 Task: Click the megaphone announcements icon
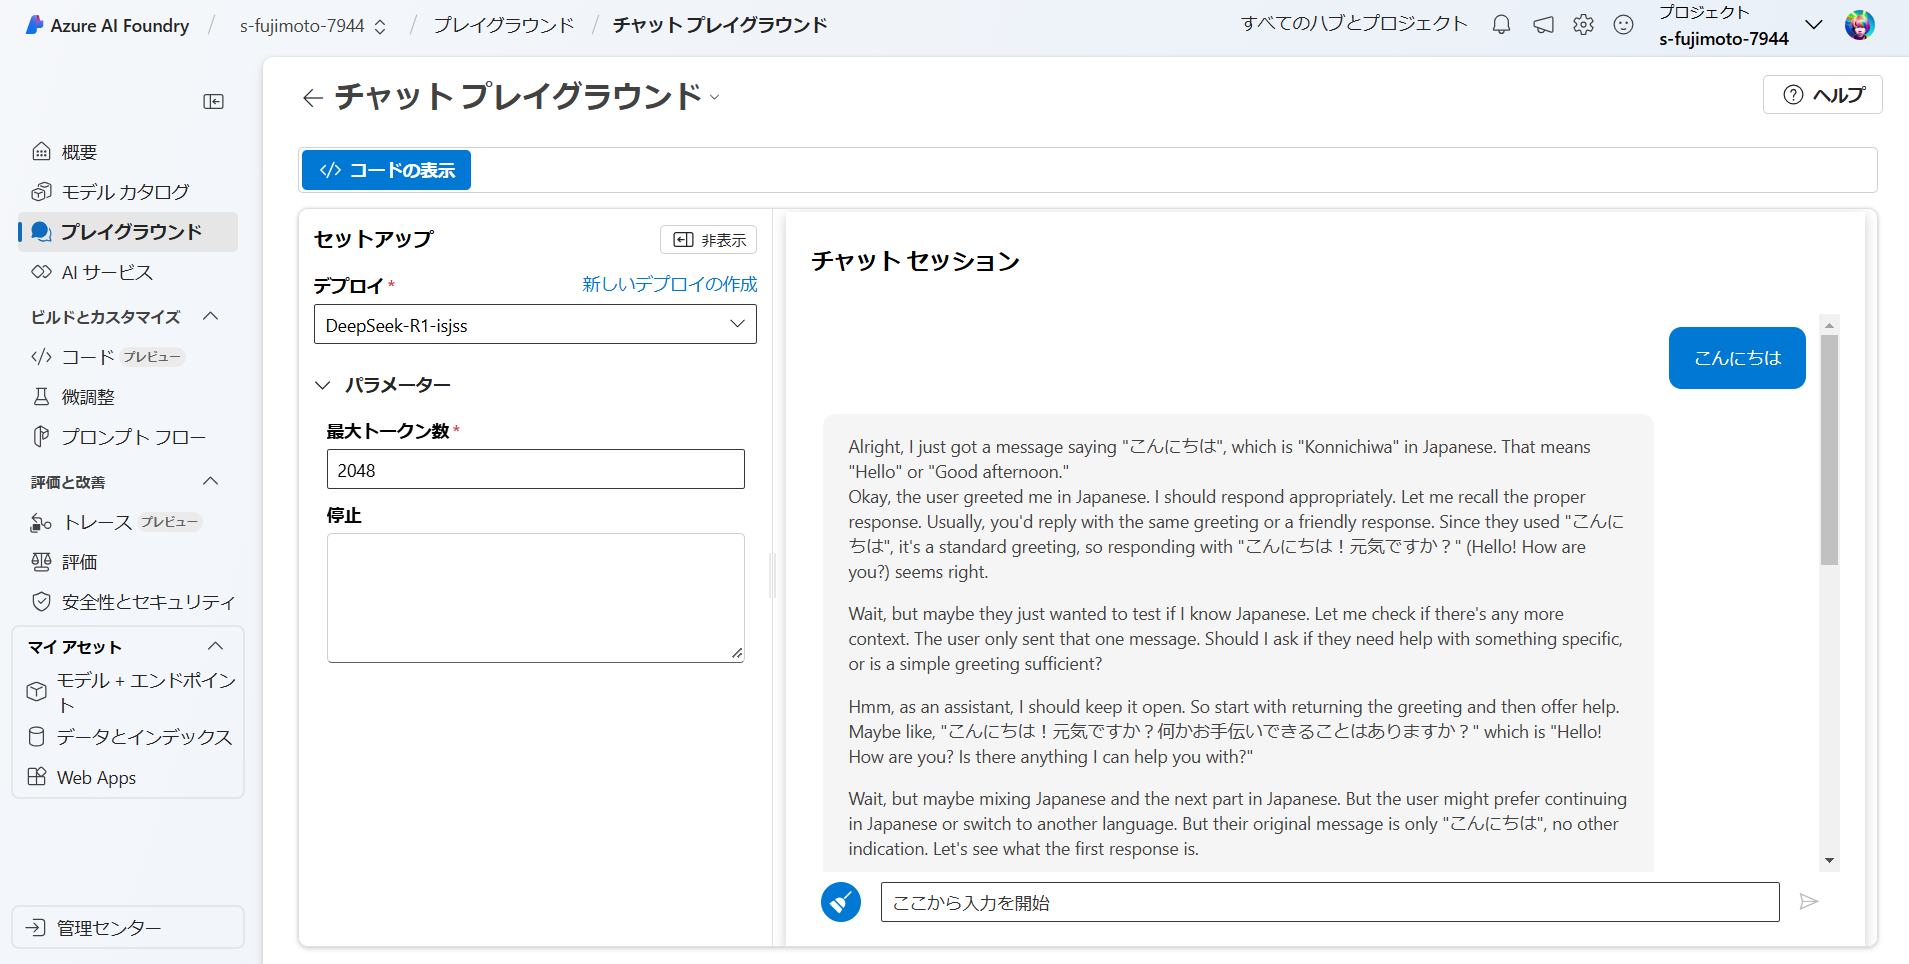(1543, 25)
